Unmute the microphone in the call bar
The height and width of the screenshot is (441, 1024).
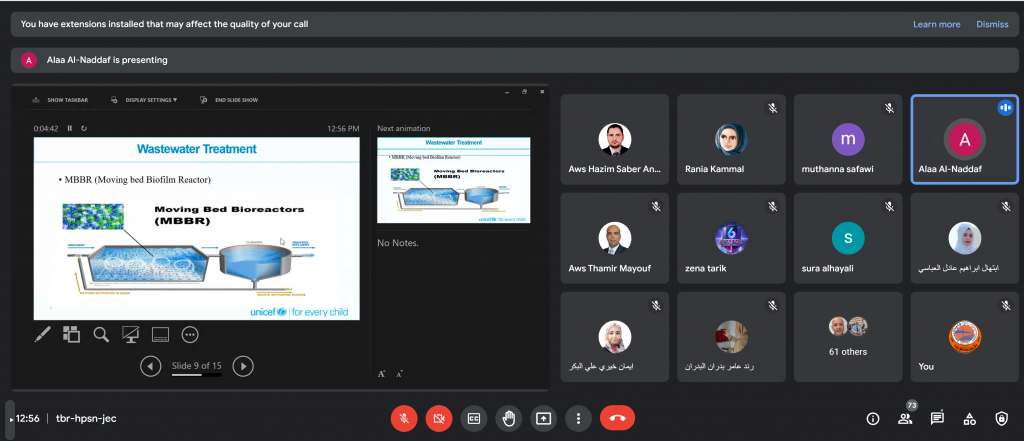[x=403, y=418]
